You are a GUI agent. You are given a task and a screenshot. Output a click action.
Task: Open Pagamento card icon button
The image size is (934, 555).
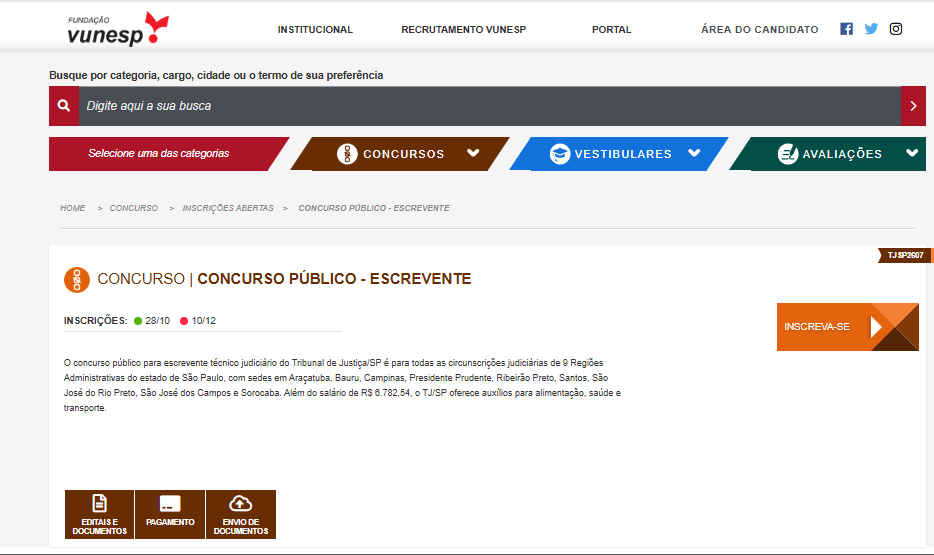pos(170,504)
